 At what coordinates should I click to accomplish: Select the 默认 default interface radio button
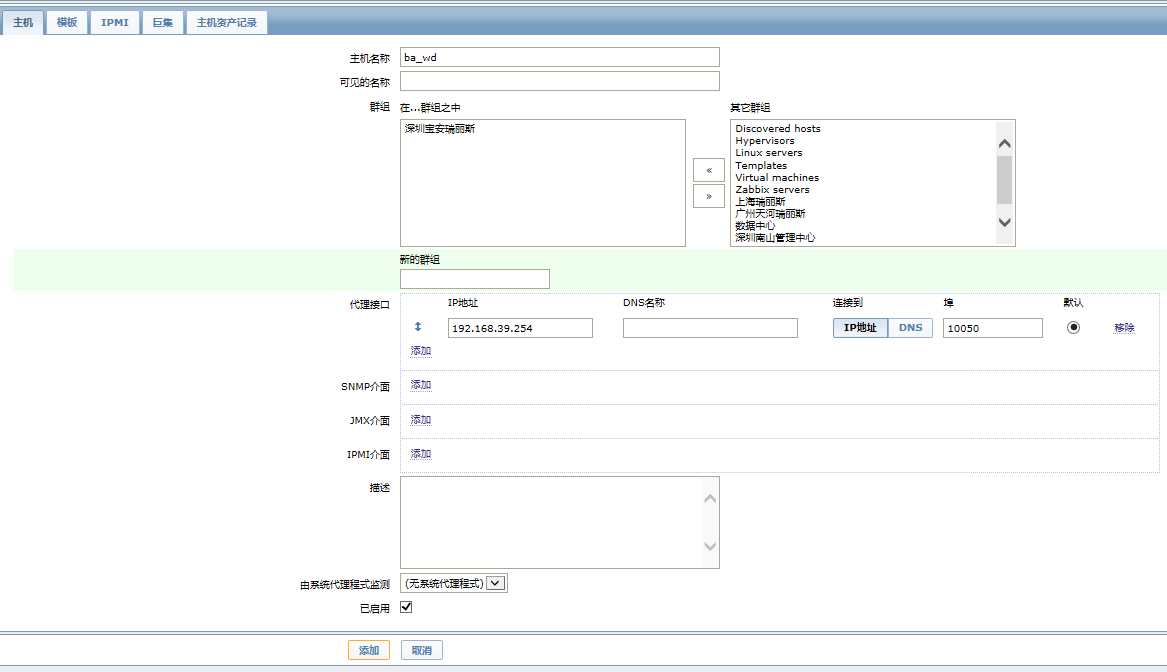1073,327
